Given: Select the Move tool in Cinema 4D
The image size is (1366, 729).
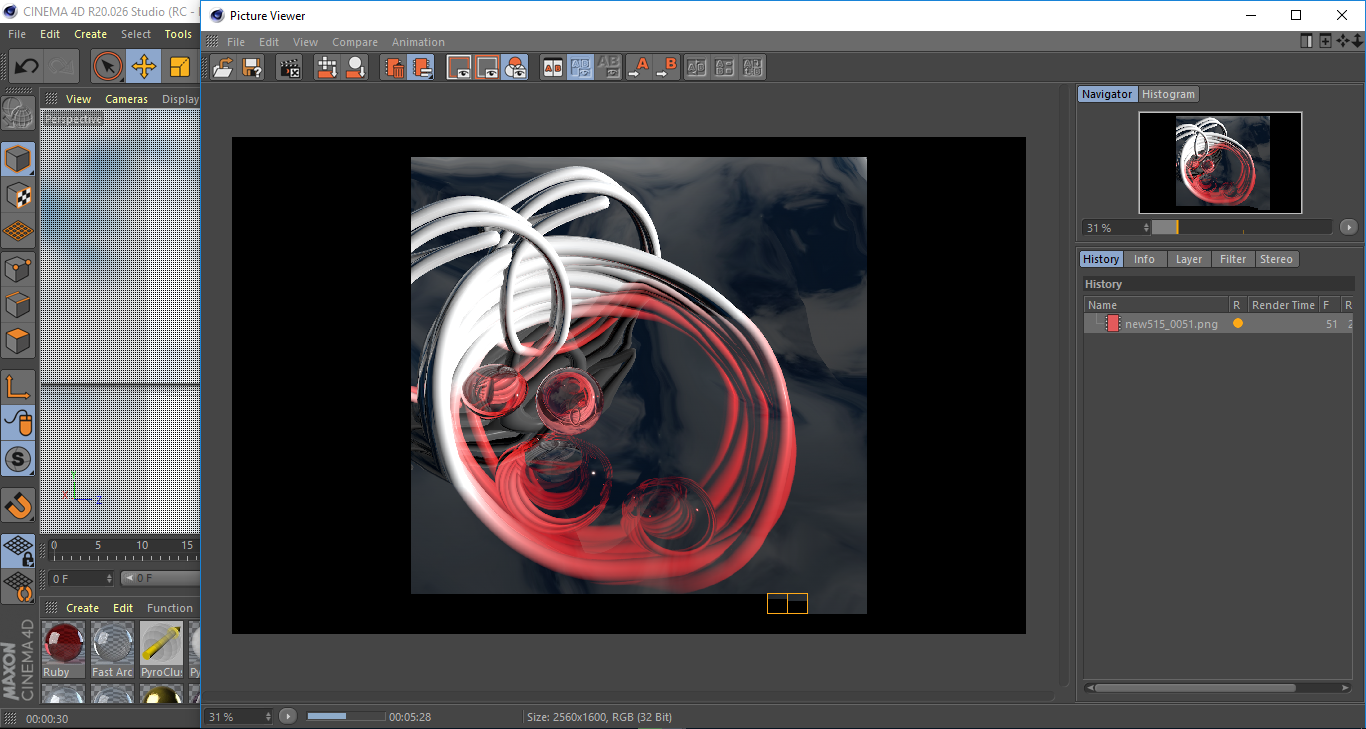Looking at the screenshot, I should point(143,67).
